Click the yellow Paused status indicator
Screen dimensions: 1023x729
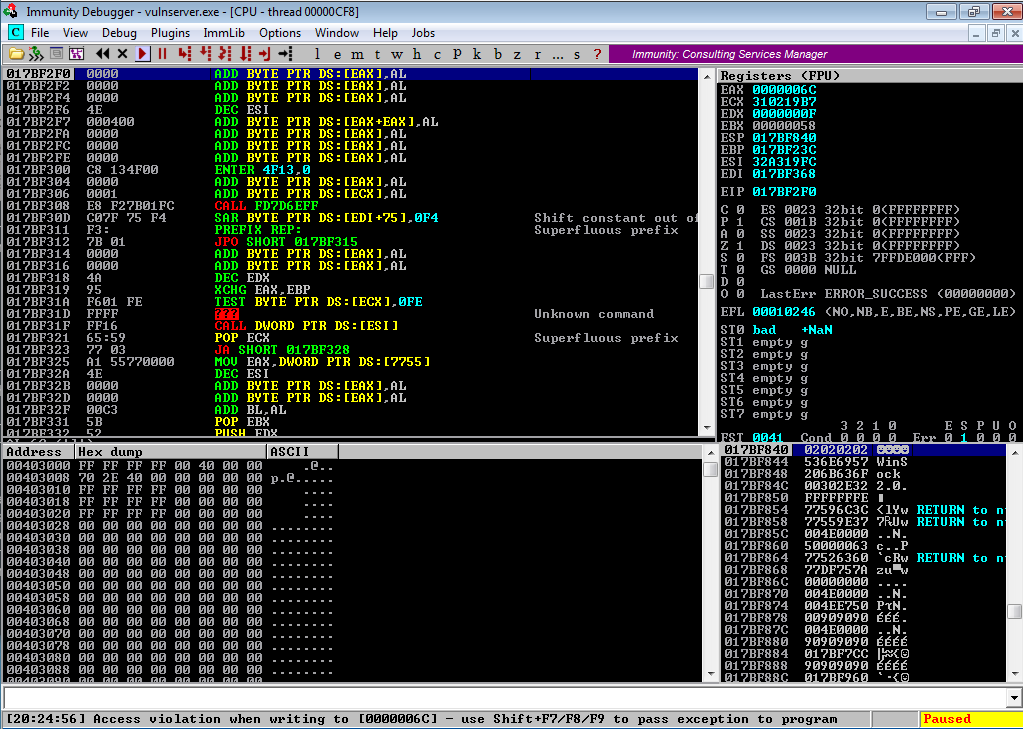pos(971,719)
